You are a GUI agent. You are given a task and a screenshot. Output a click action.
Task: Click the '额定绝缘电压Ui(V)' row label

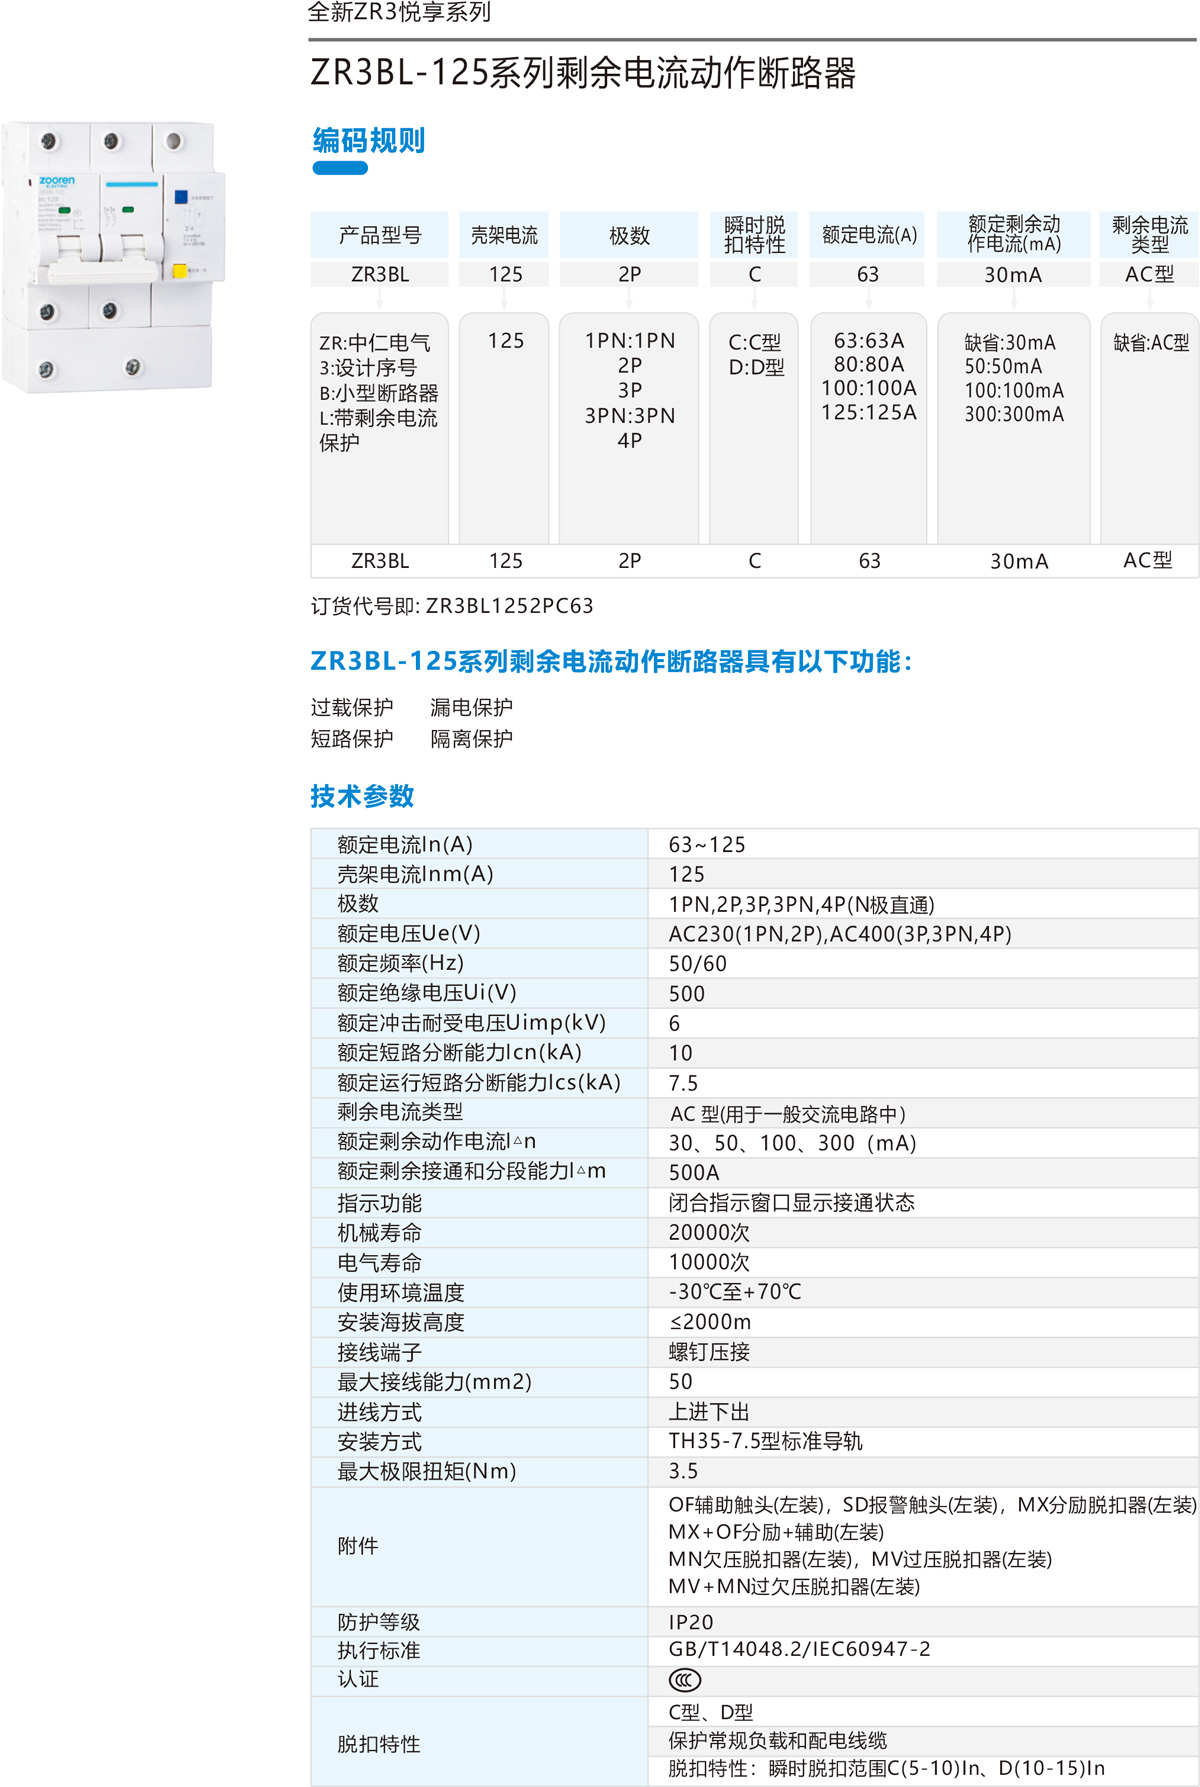[427, 993]
